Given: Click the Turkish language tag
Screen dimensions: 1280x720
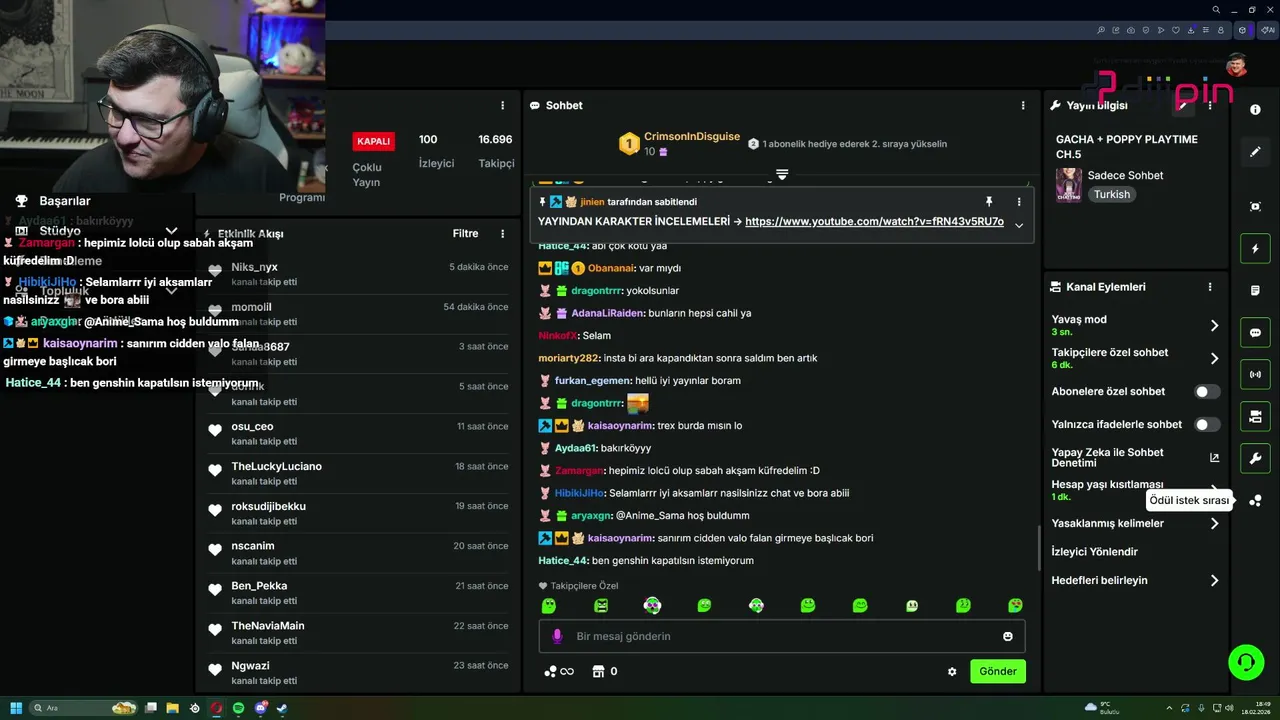Looking at the screenshot, I should 1112,195.
